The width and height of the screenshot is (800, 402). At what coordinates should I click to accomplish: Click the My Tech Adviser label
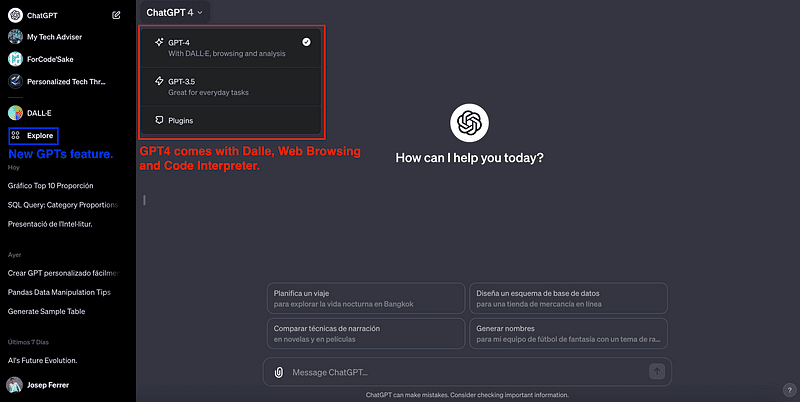55,37
